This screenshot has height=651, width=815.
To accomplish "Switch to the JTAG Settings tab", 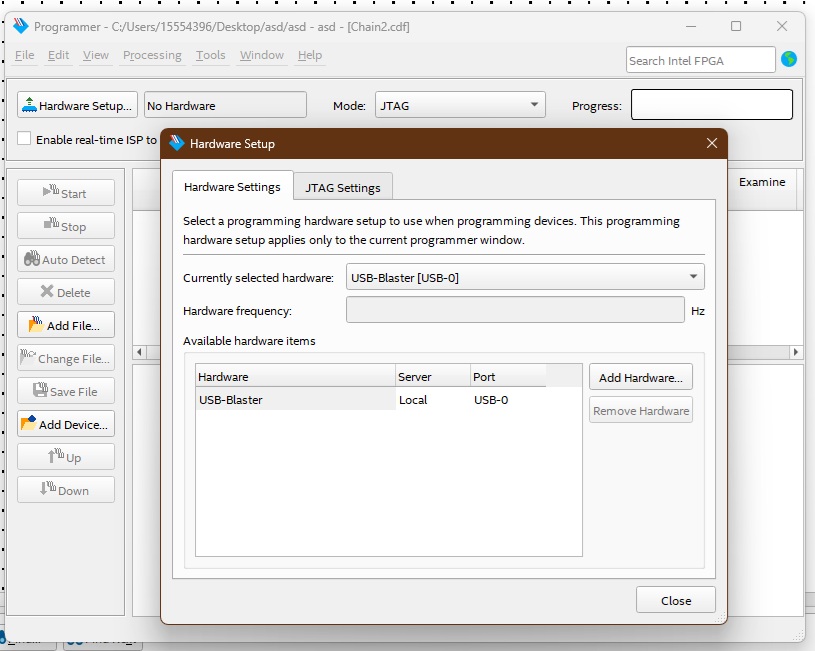I will (x=343, y=187).
